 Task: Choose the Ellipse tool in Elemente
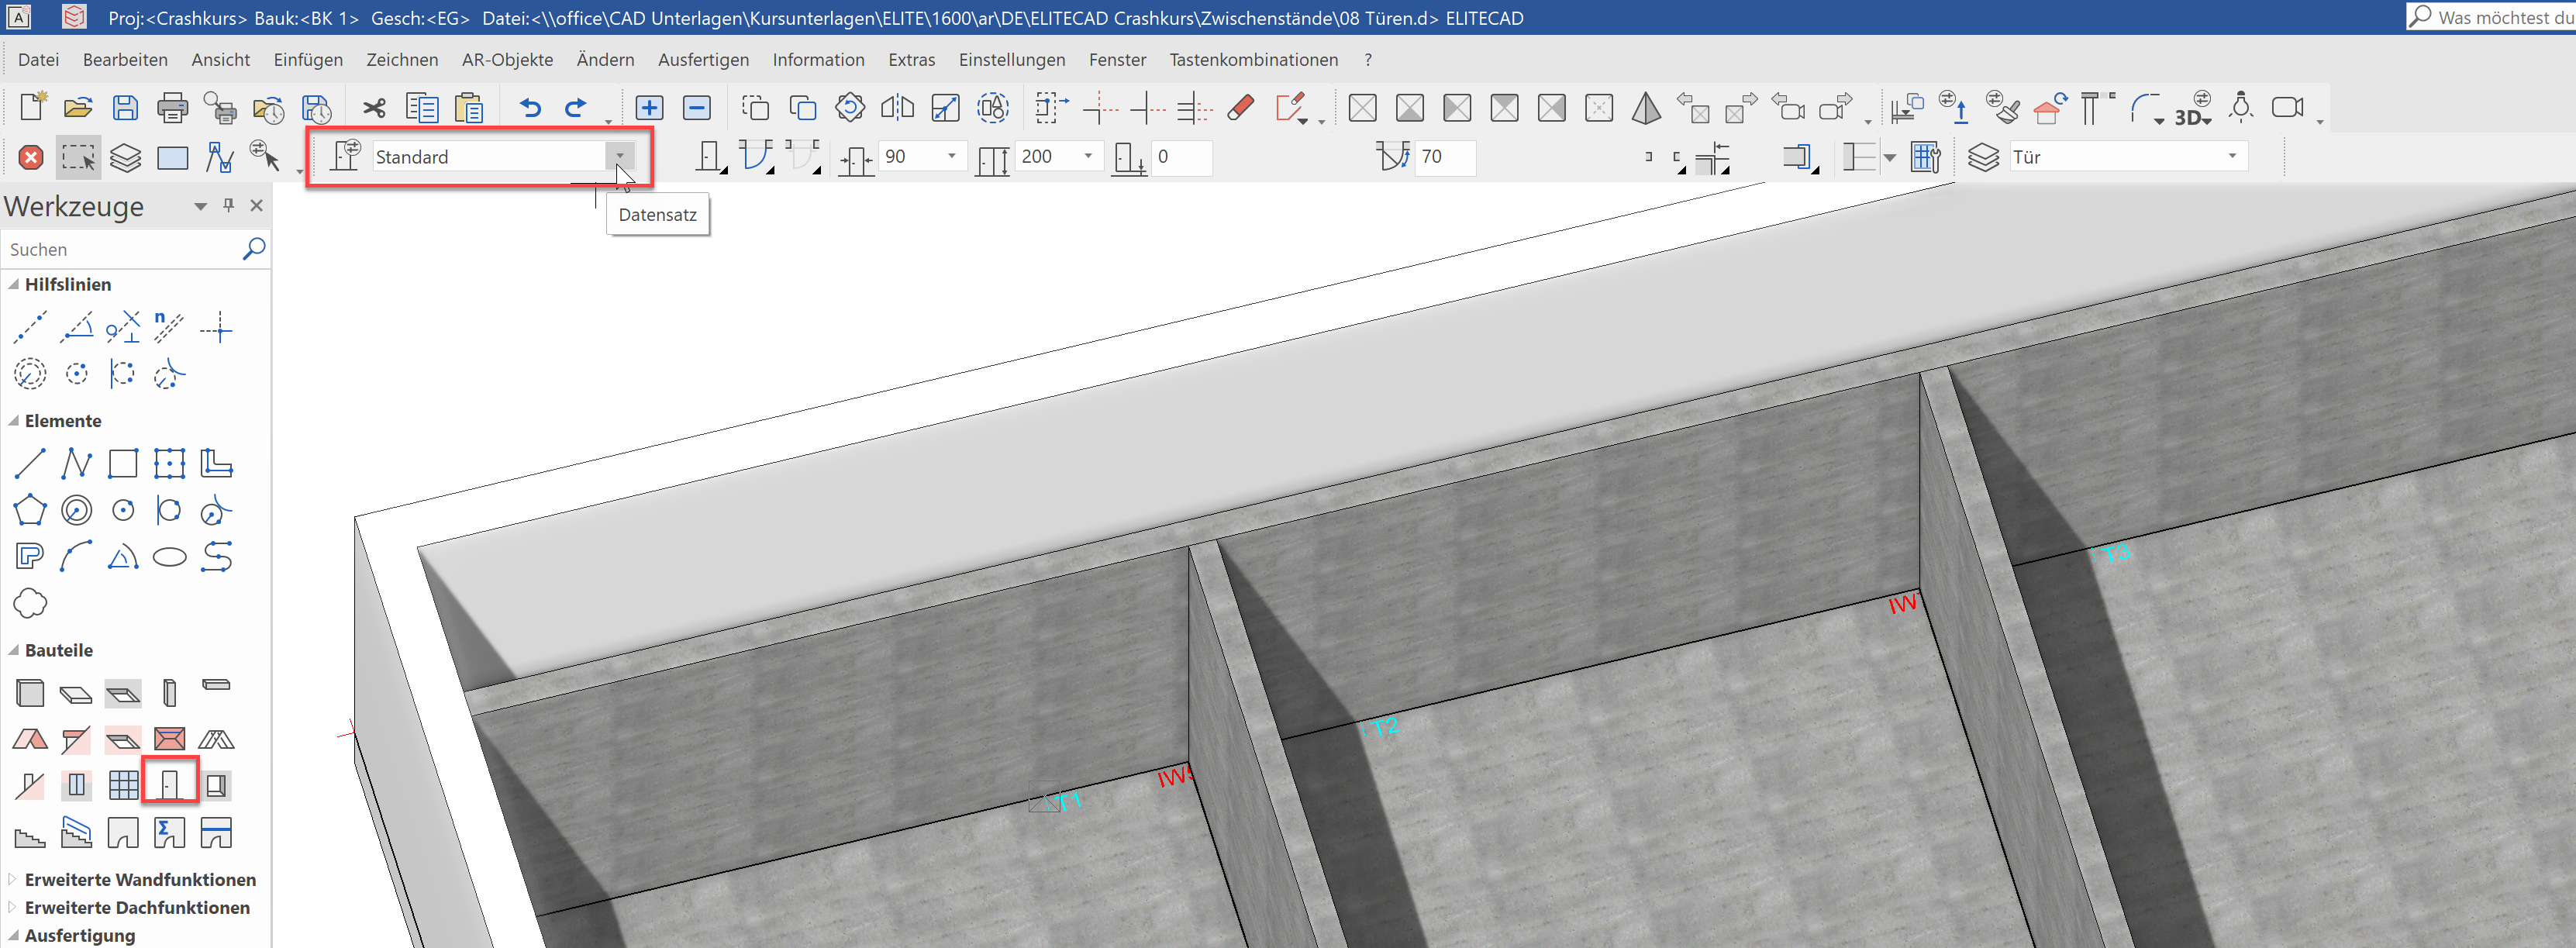pyautogui.click(x=169, y=557)
